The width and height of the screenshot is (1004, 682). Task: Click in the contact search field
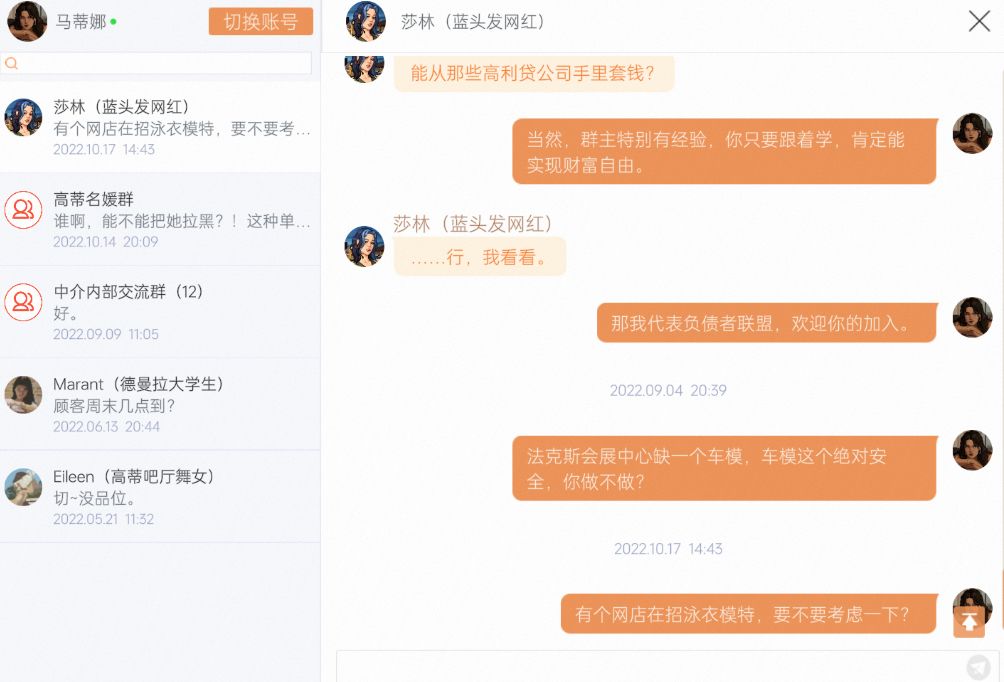point(160,63)
